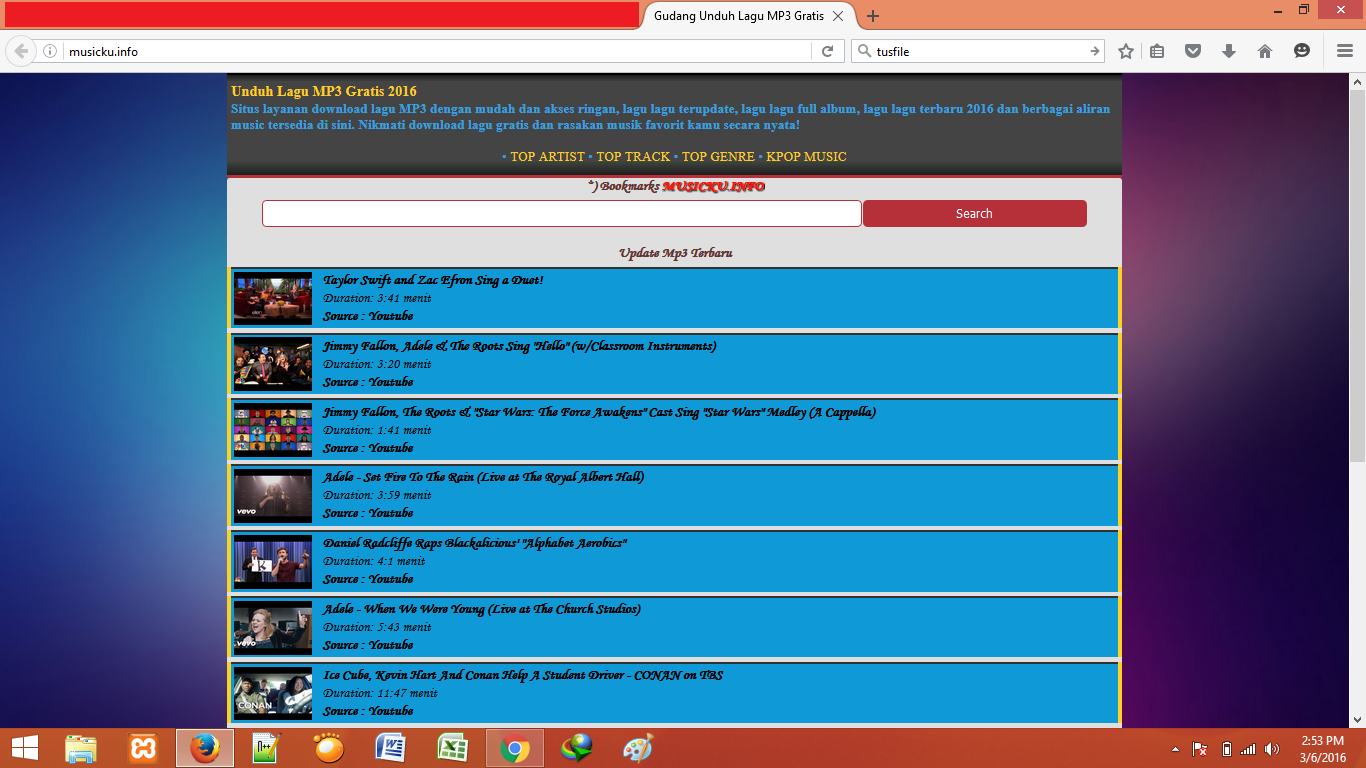Viewport: 1366px width, 768px height.
Task: Submit the tusfile search with the arrow
Action: [x=1095, y=51]
